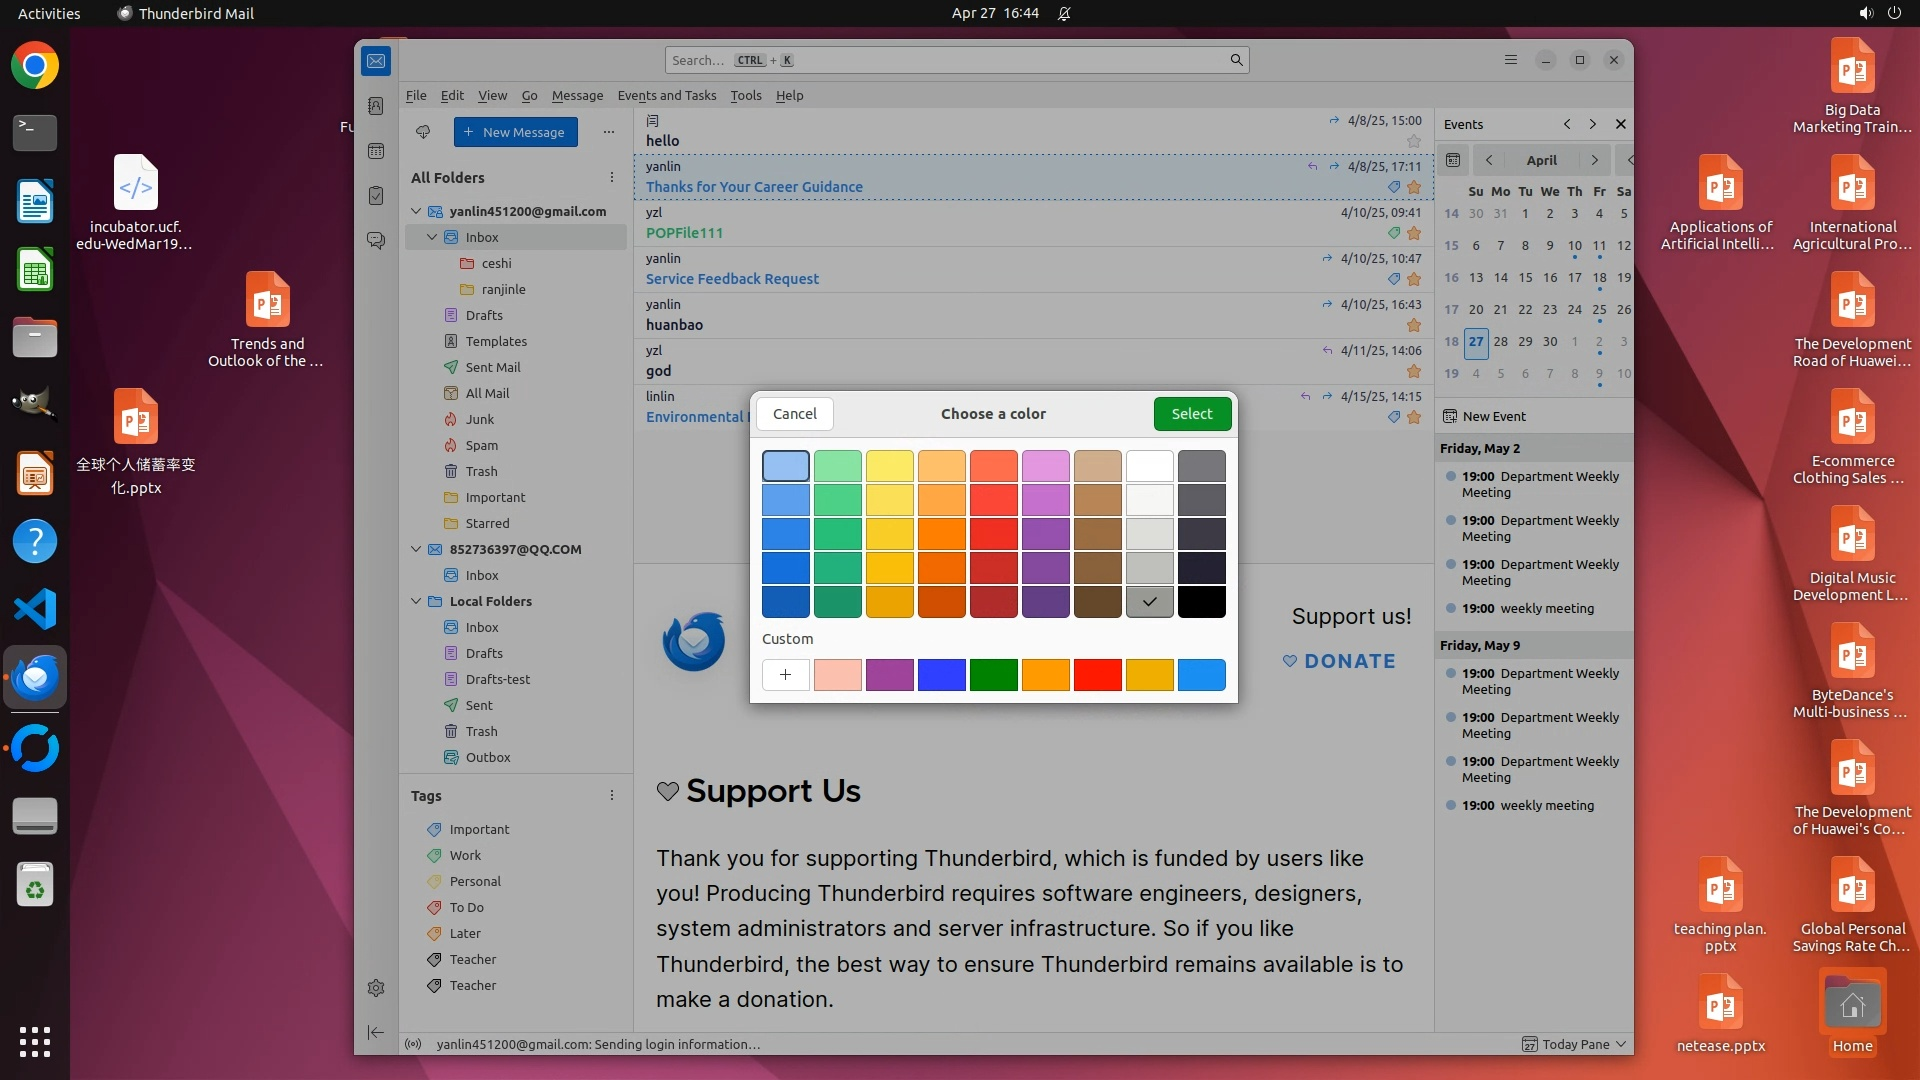Viewport: 1920px width, 1080px height.
Task: Cancel the color chooser dialog
Action: coord(794,414)
